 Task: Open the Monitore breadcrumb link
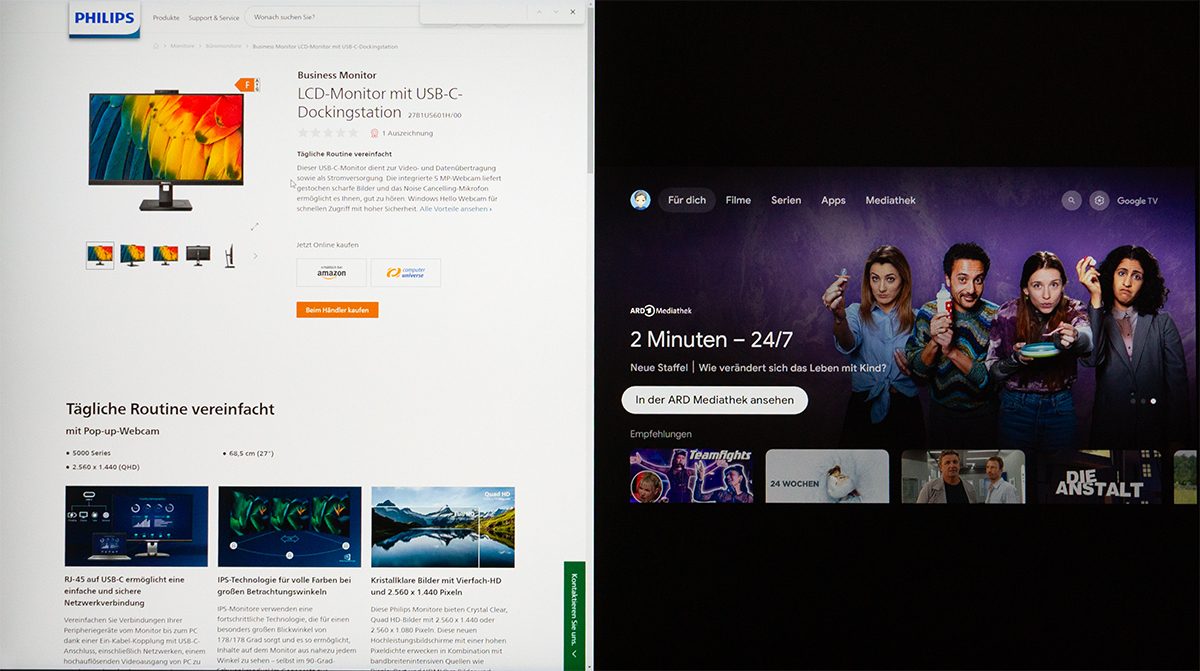(x=182, y=46)
